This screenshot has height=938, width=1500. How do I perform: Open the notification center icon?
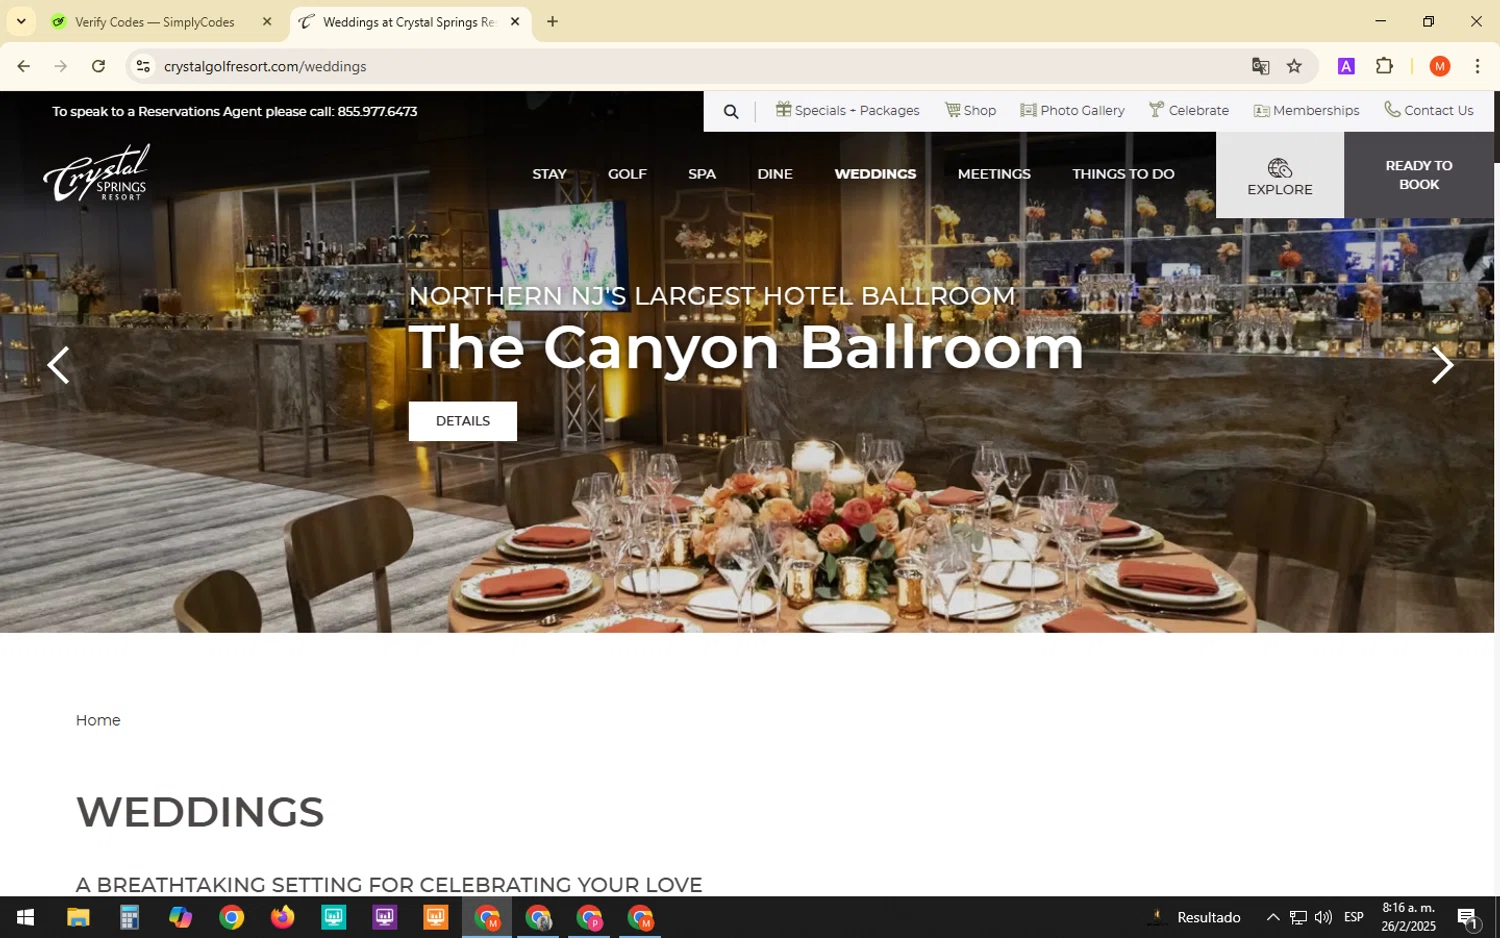click(x=1468, y=917)
